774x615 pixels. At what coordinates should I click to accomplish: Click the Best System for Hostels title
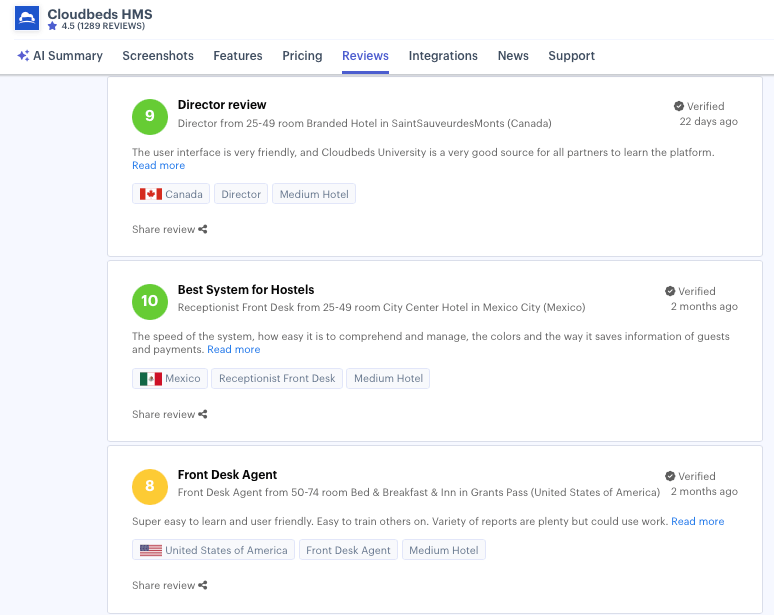pos(246,290)
